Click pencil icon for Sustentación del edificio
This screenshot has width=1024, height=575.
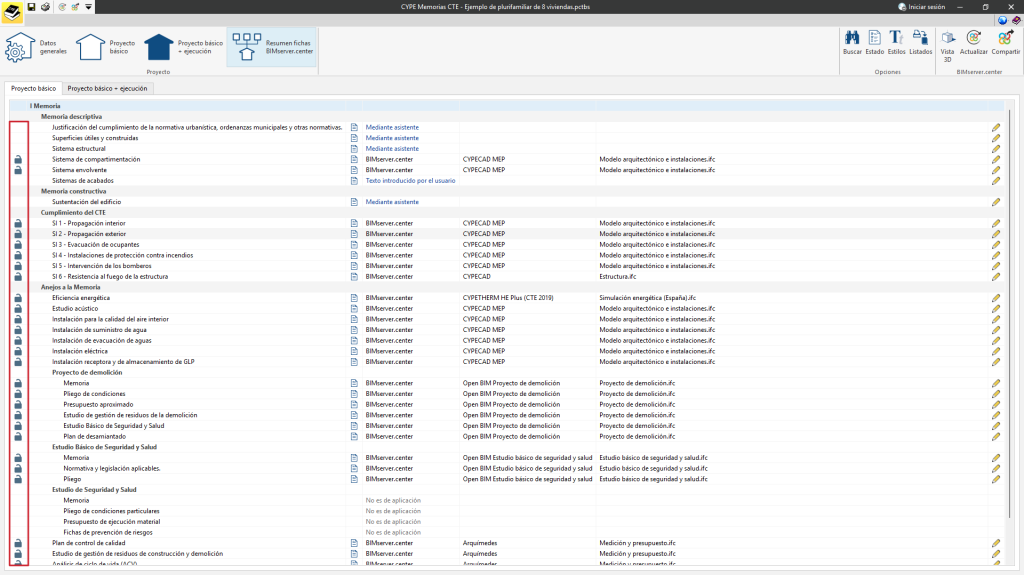tap(996, 202)
